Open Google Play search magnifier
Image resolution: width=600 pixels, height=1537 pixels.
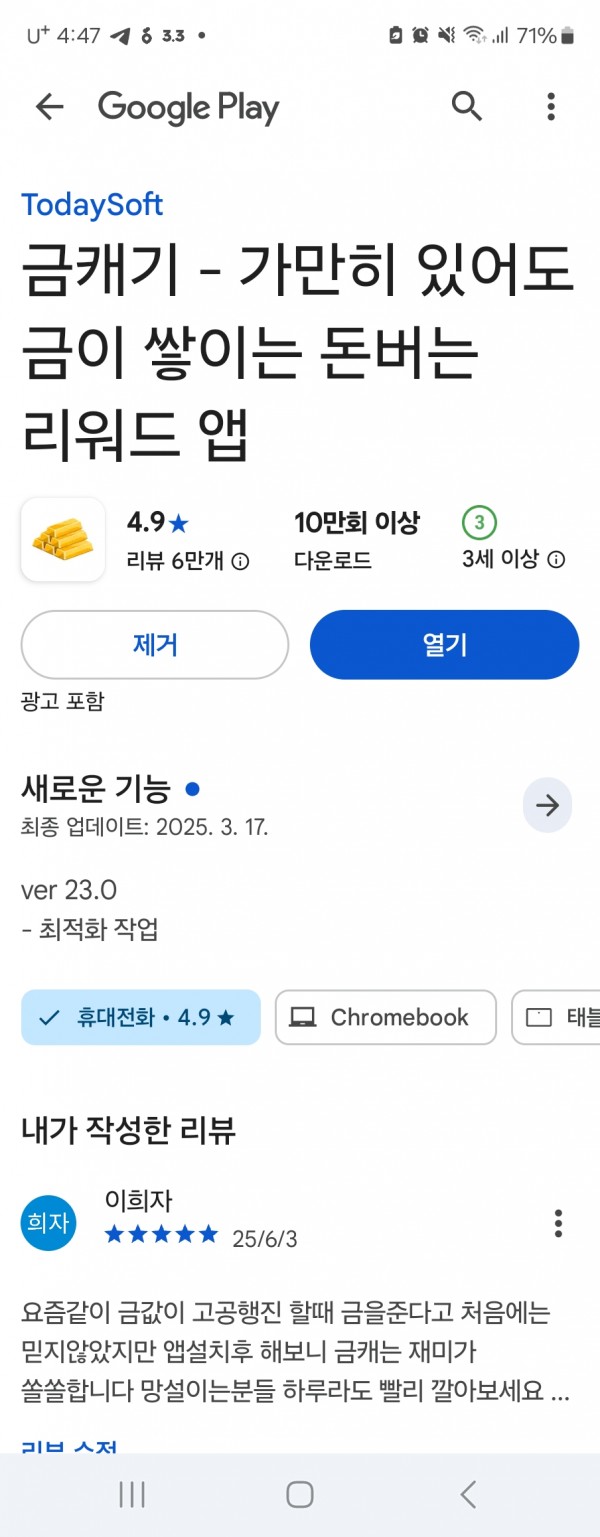click(467, 105)
